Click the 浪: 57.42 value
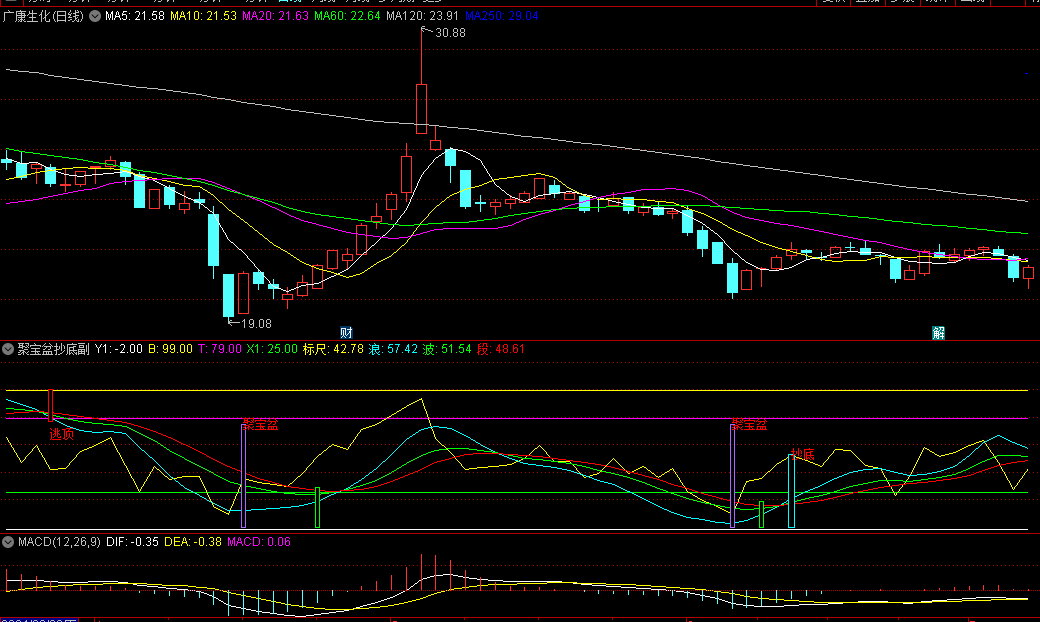Screen dimensions: 1040x622 393,349
